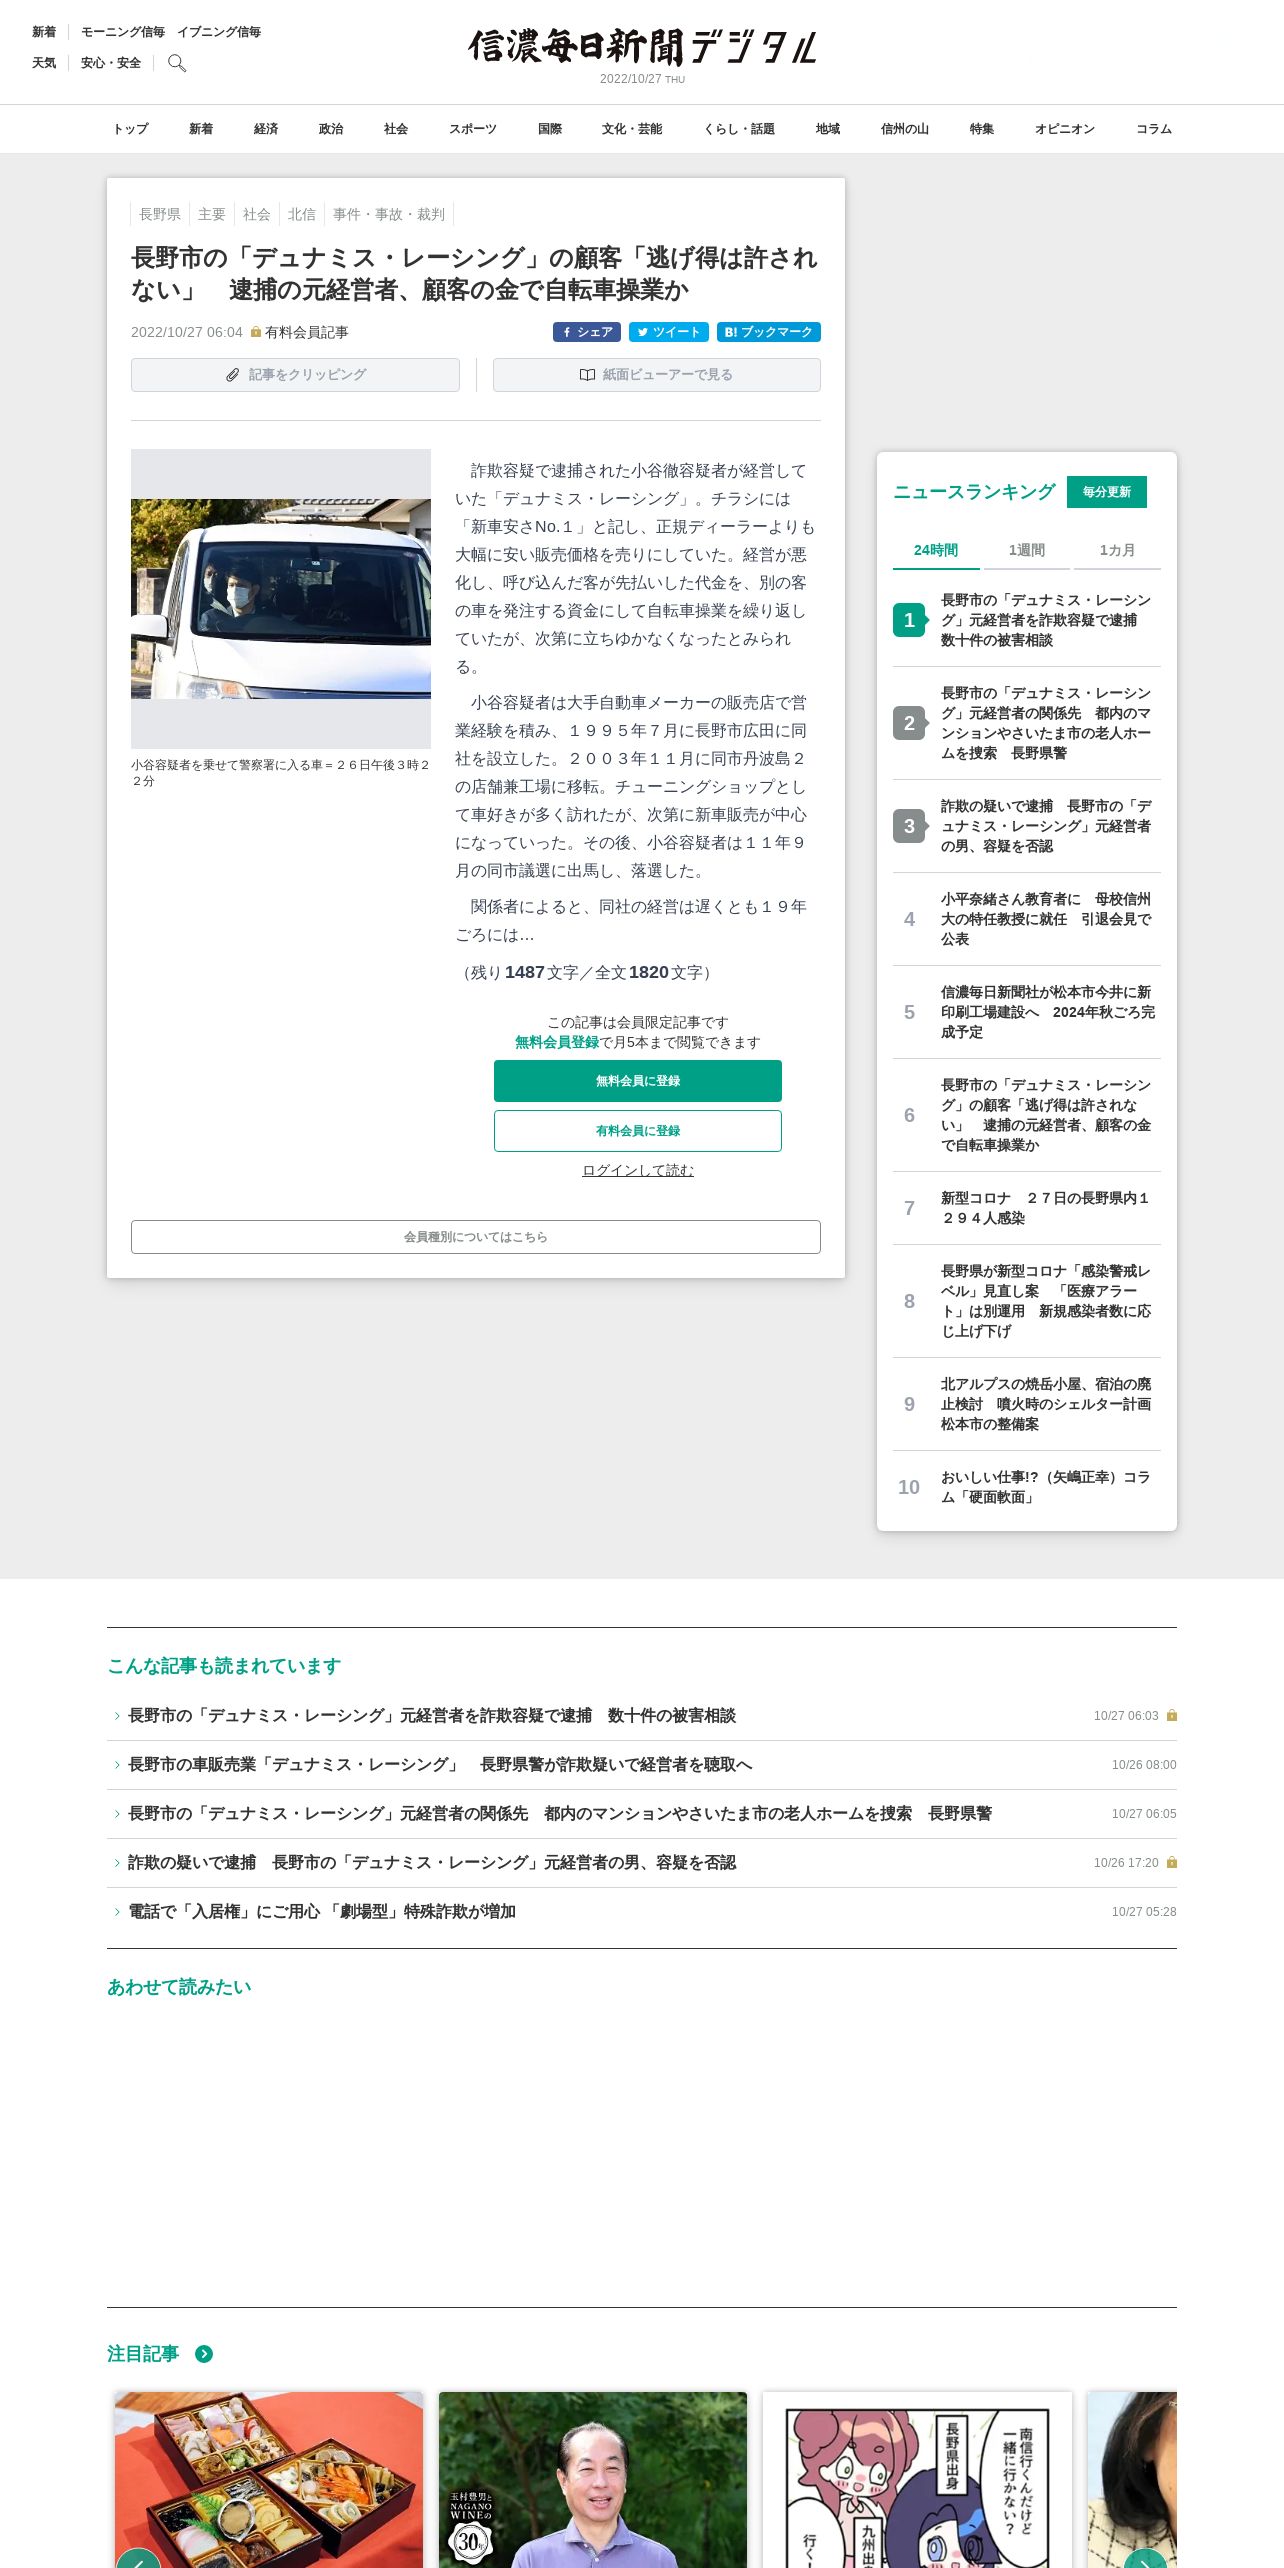Open the 信濃毎日新聞デジタル logo
The height and width of the screenshot is (2568, 1284).
642,47
